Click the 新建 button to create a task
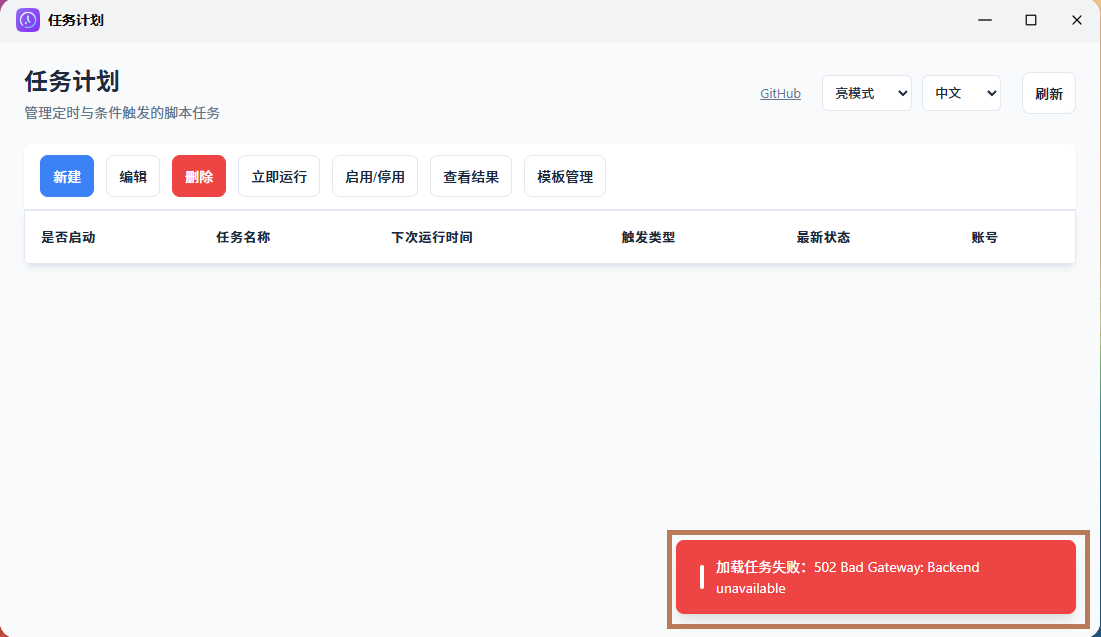Screen dimensions: 1101x637 [x=66, y=176]
